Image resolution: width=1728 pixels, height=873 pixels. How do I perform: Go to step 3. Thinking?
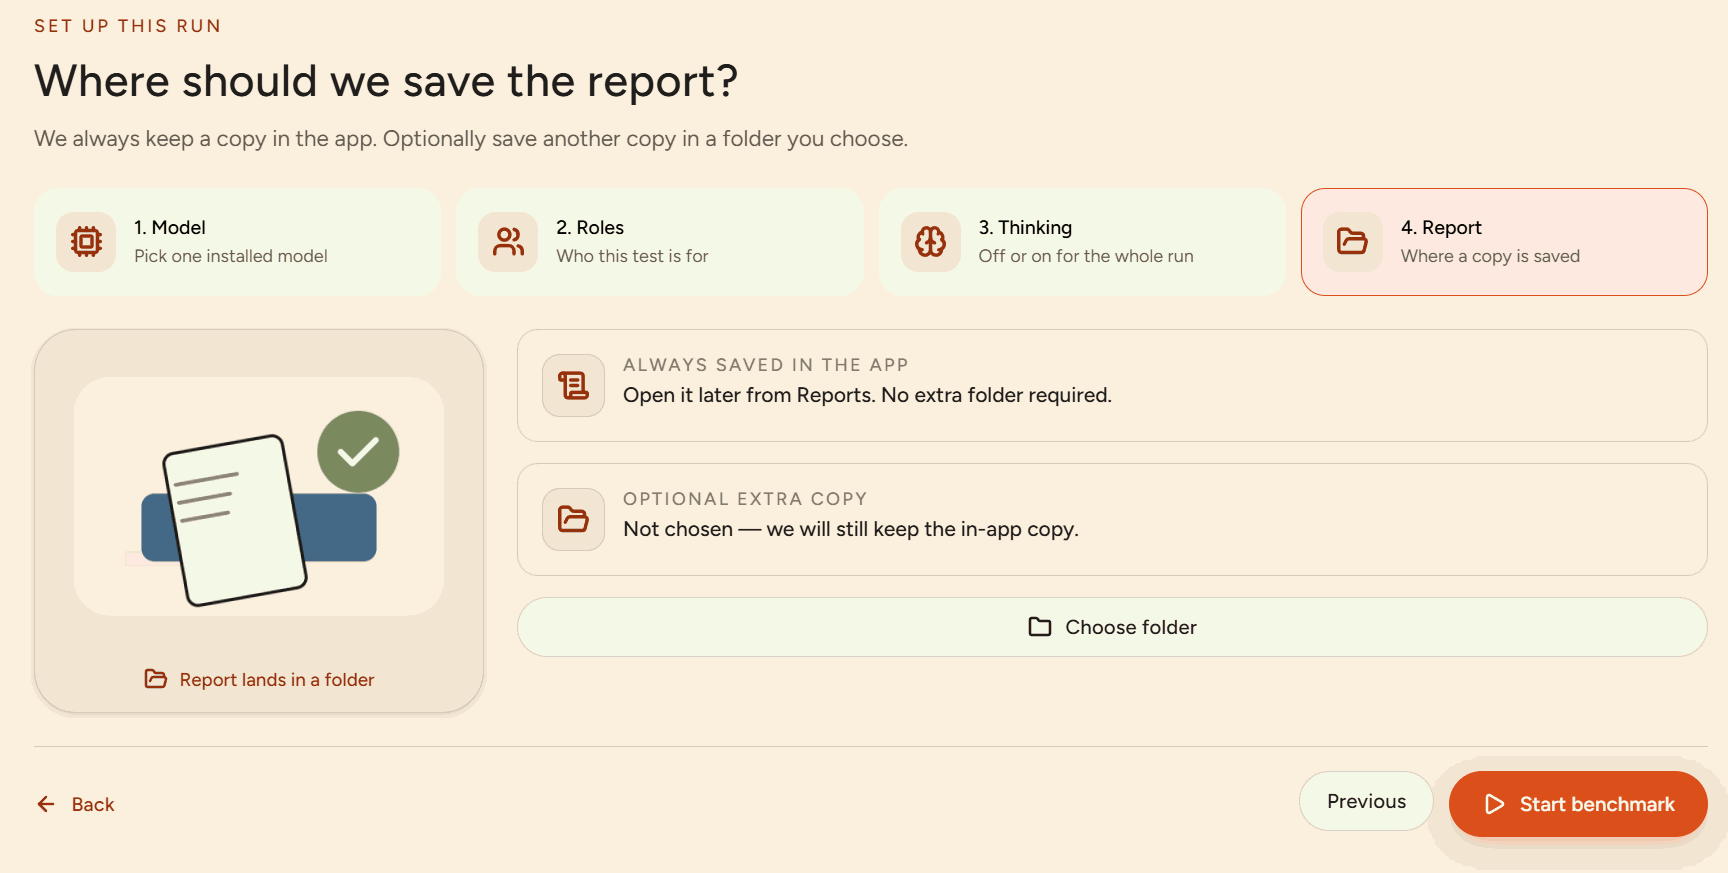1082,242
